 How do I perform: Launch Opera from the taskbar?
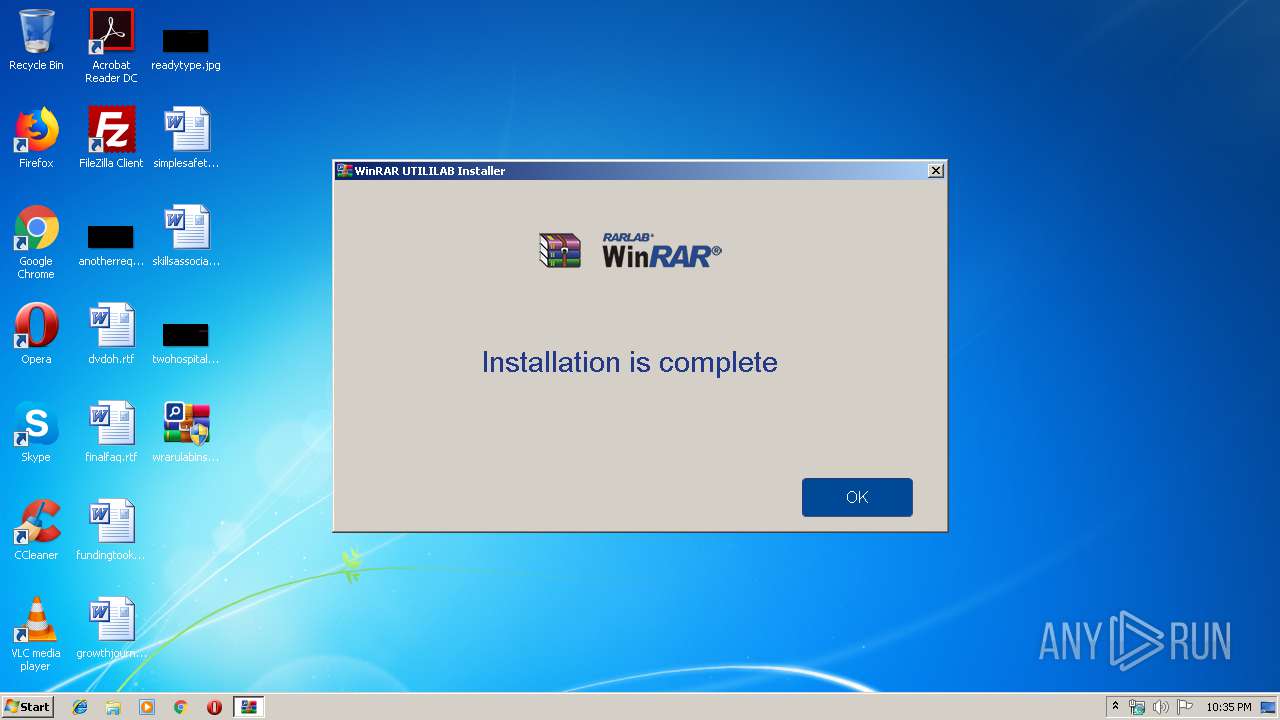point(214,707)
